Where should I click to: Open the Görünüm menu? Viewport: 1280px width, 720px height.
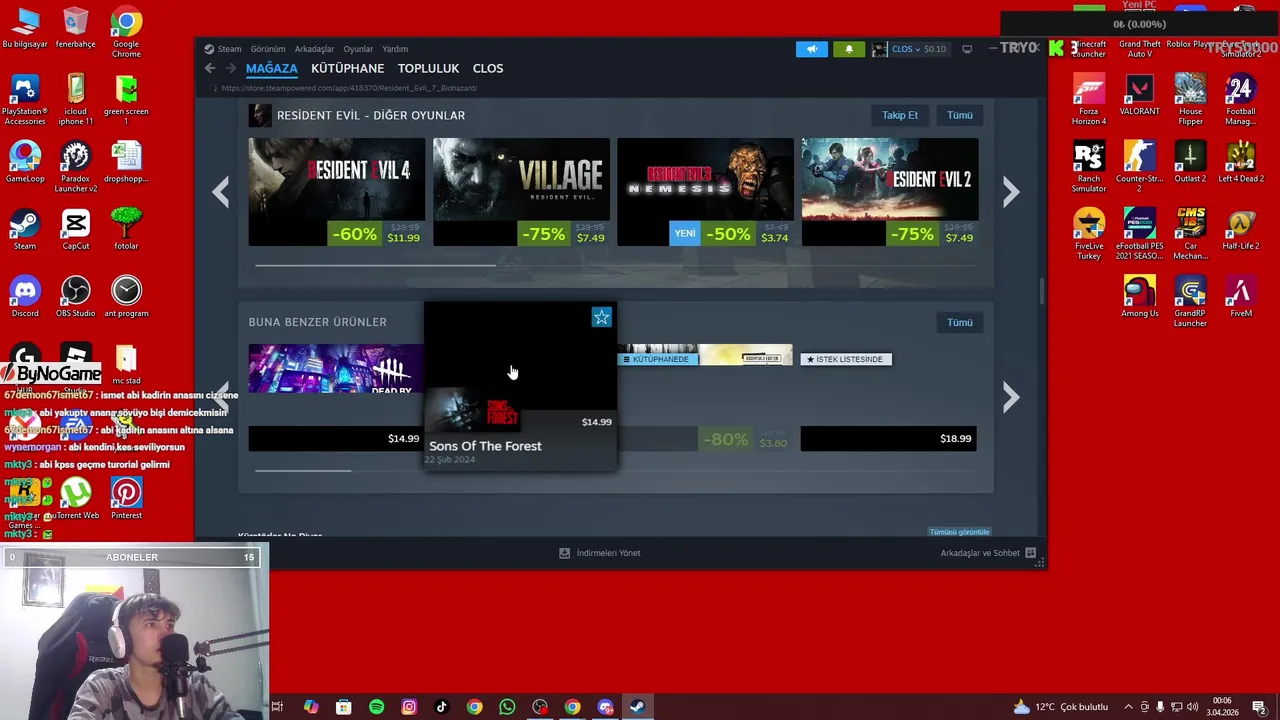[268, 49]
